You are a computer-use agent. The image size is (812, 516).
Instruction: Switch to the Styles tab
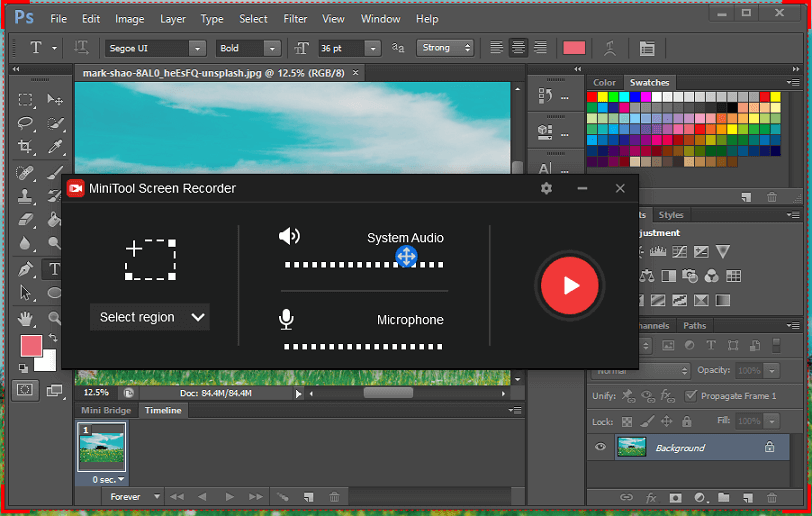tap(671, 215)
